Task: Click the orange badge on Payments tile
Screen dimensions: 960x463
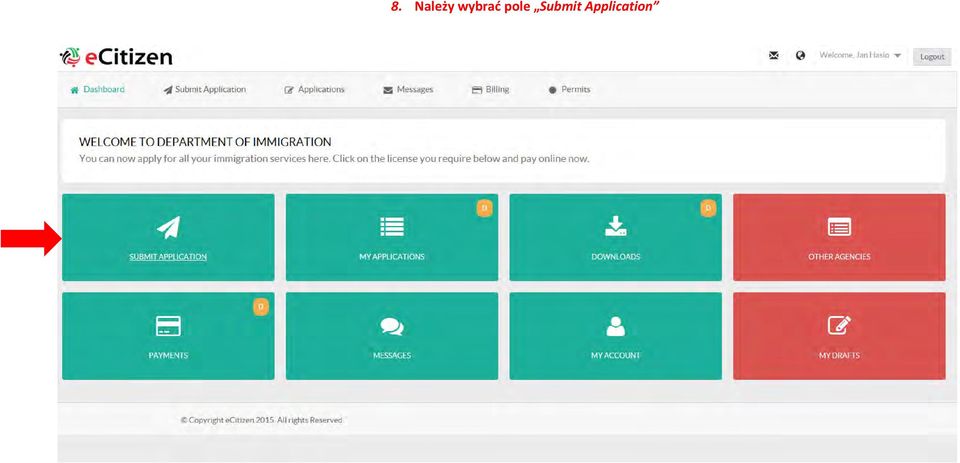Action: pos(261,307)
